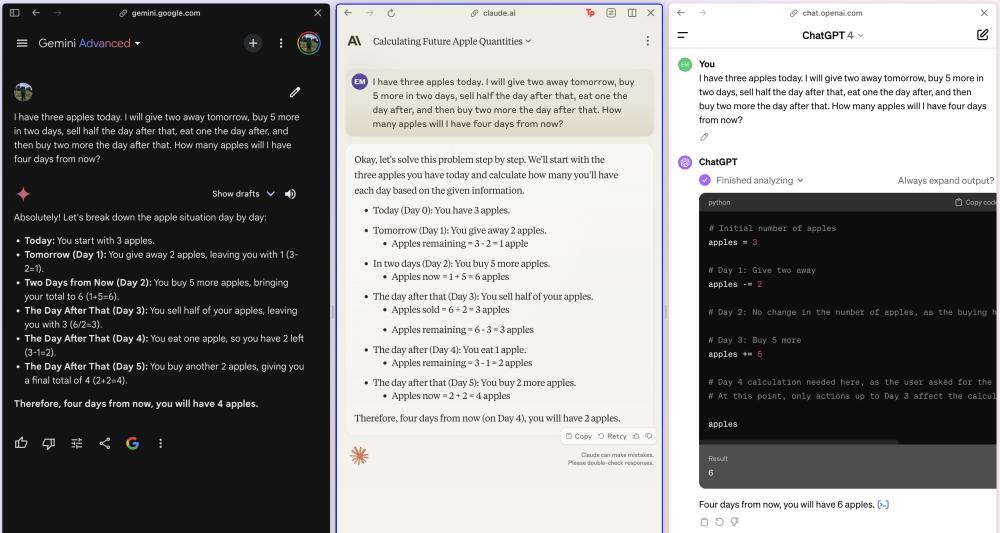Click the edit pencil on the Gemini prompt
Viewport: 1000px width, 533px height.
click(295, 92)
